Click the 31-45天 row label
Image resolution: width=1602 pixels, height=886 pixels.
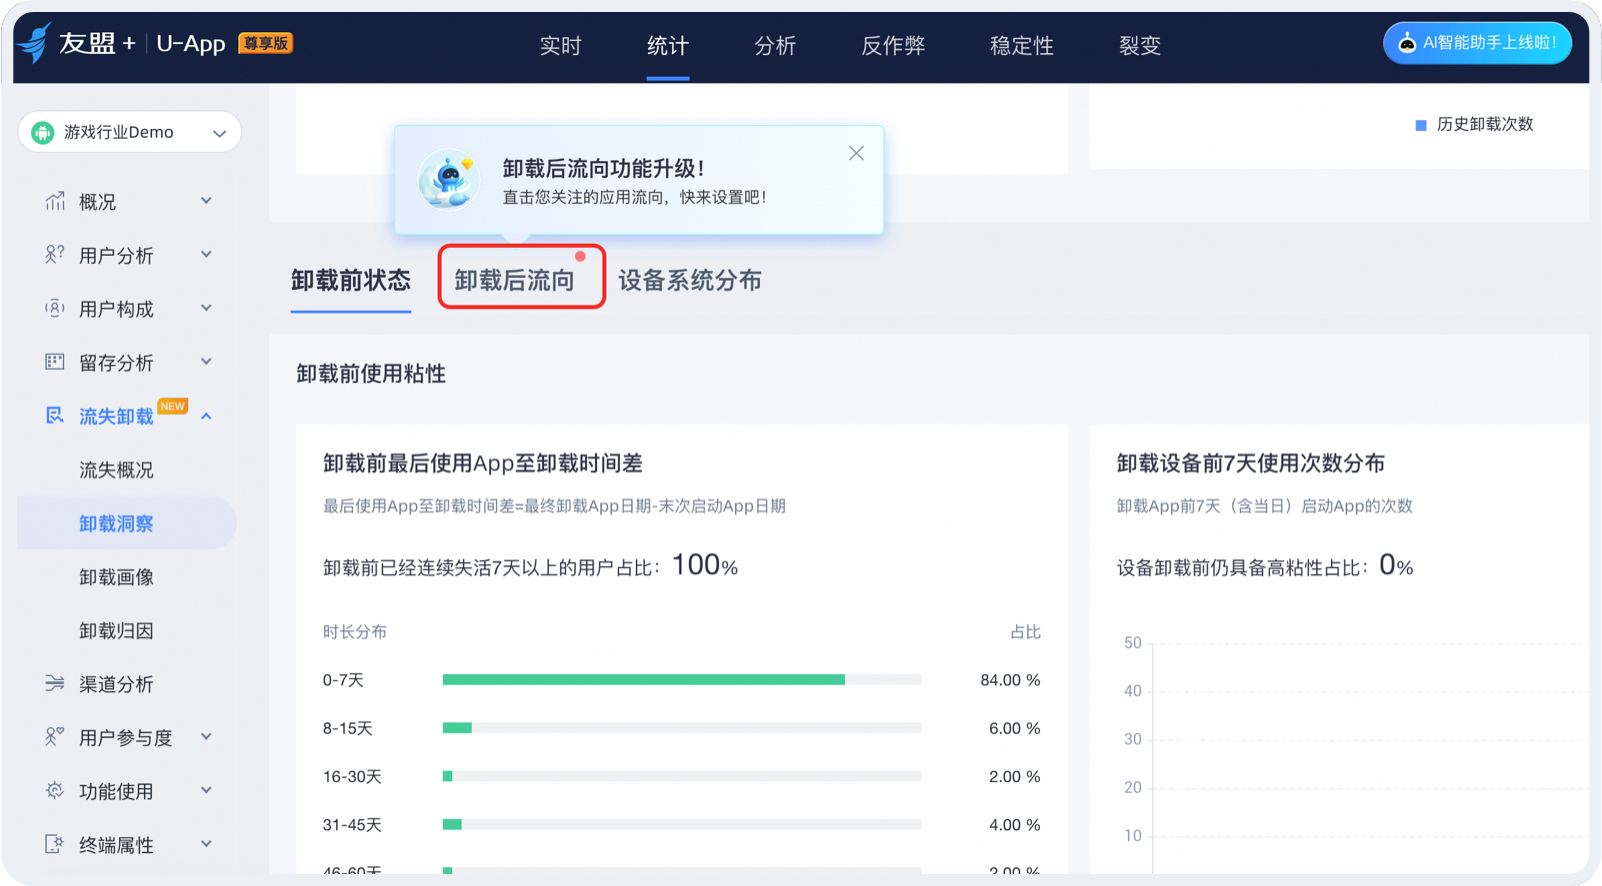(x=352, y=825)
